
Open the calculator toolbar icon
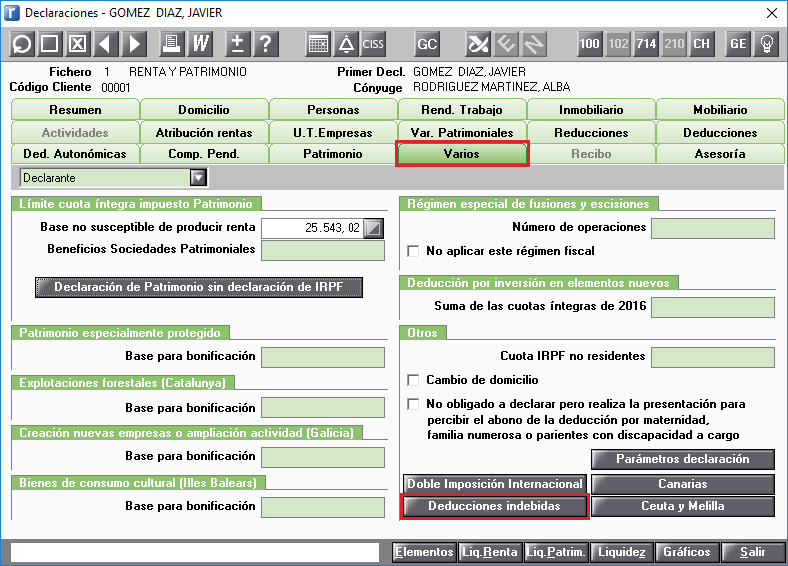coord(318,44)
